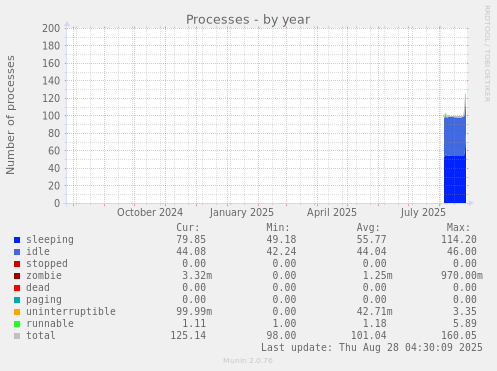Click the 'Avg:' column header
Screen dimensions: 497x371
click(x=368, y=228)
